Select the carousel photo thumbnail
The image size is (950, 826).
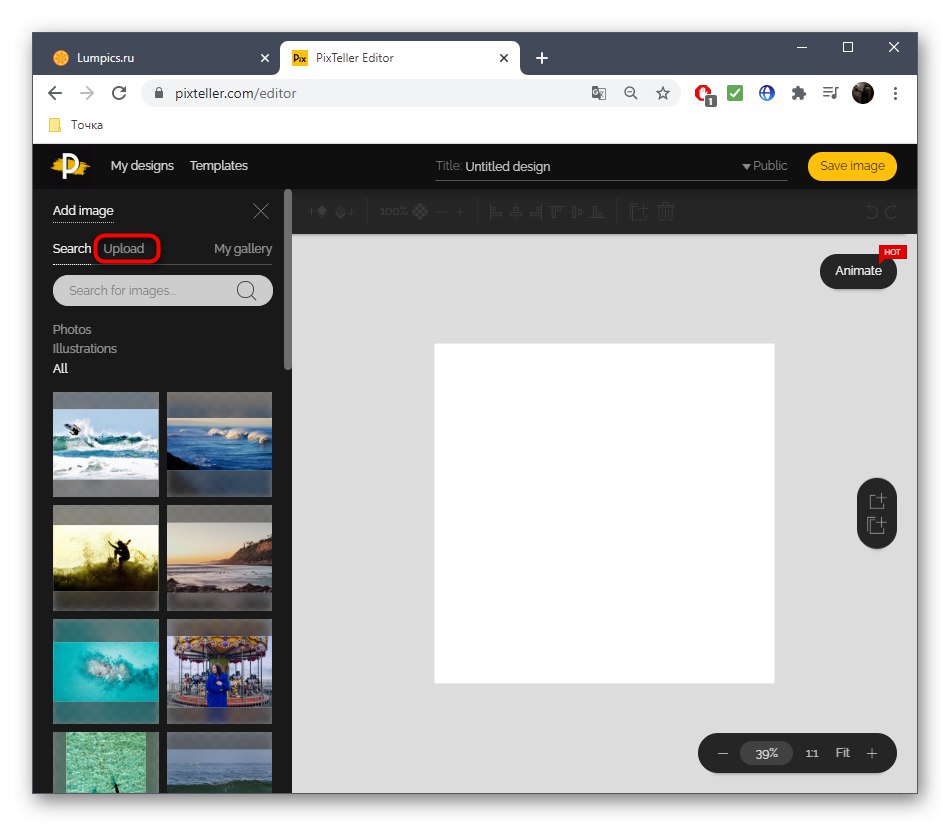point(219,671)
